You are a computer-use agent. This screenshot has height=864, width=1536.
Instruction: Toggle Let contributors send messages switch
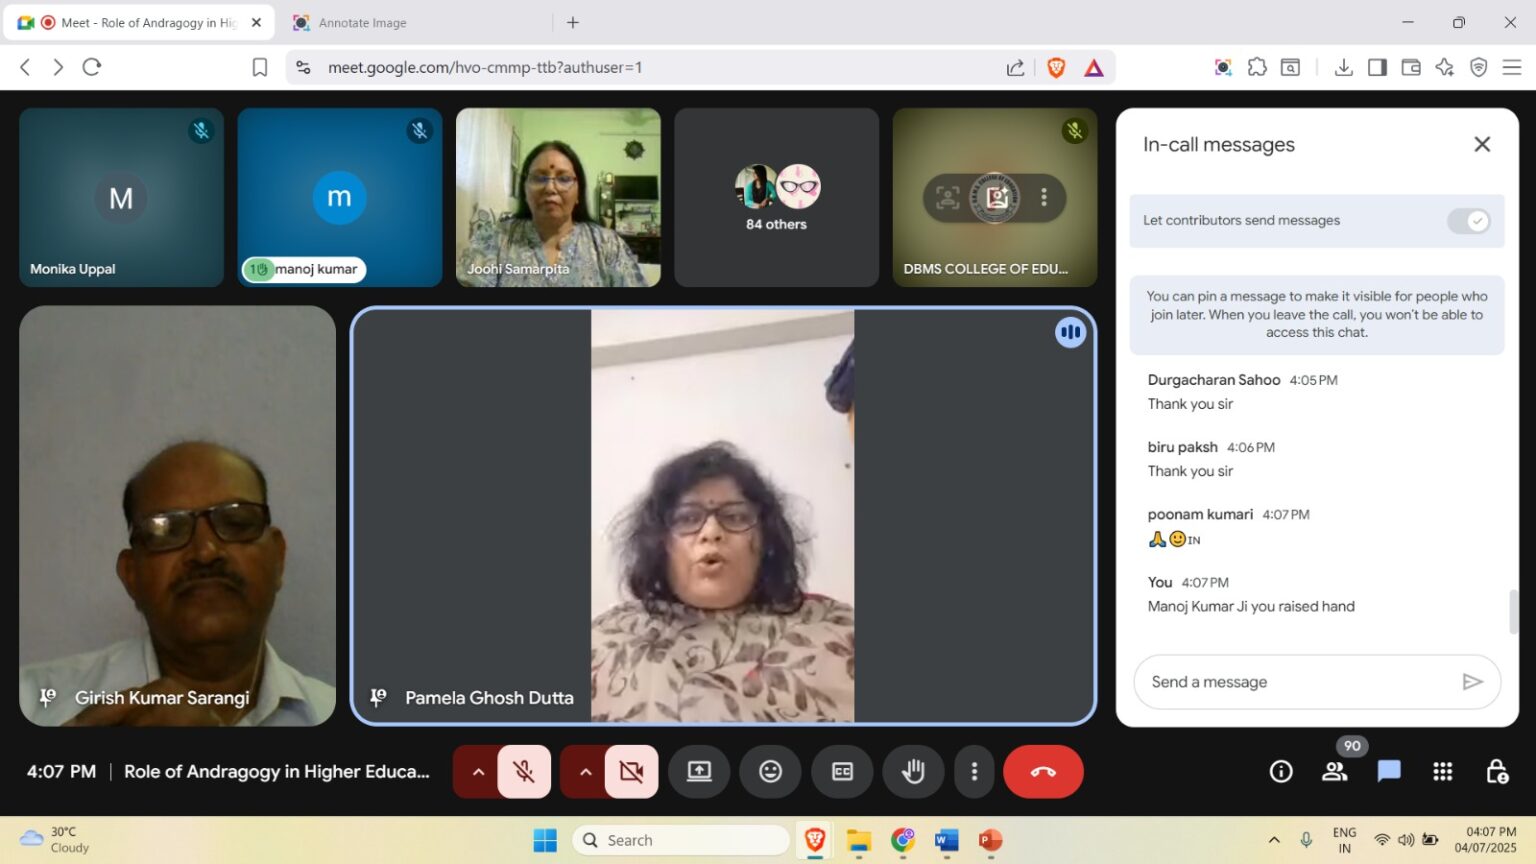pos(1469,221)
